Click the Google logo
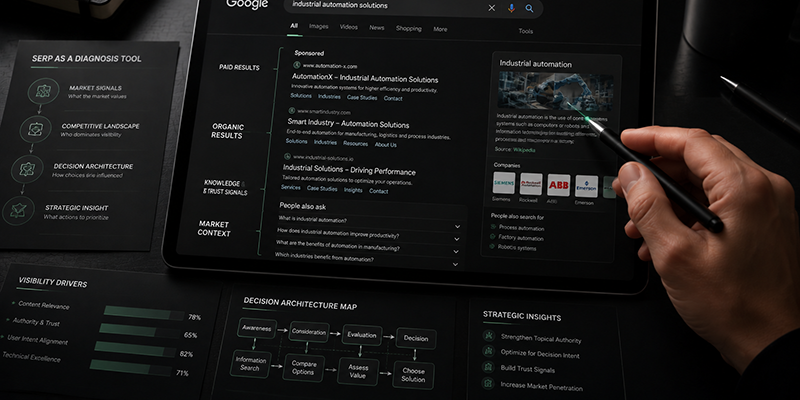Screen dimensions: 800x400 click(x=247, y=4)
